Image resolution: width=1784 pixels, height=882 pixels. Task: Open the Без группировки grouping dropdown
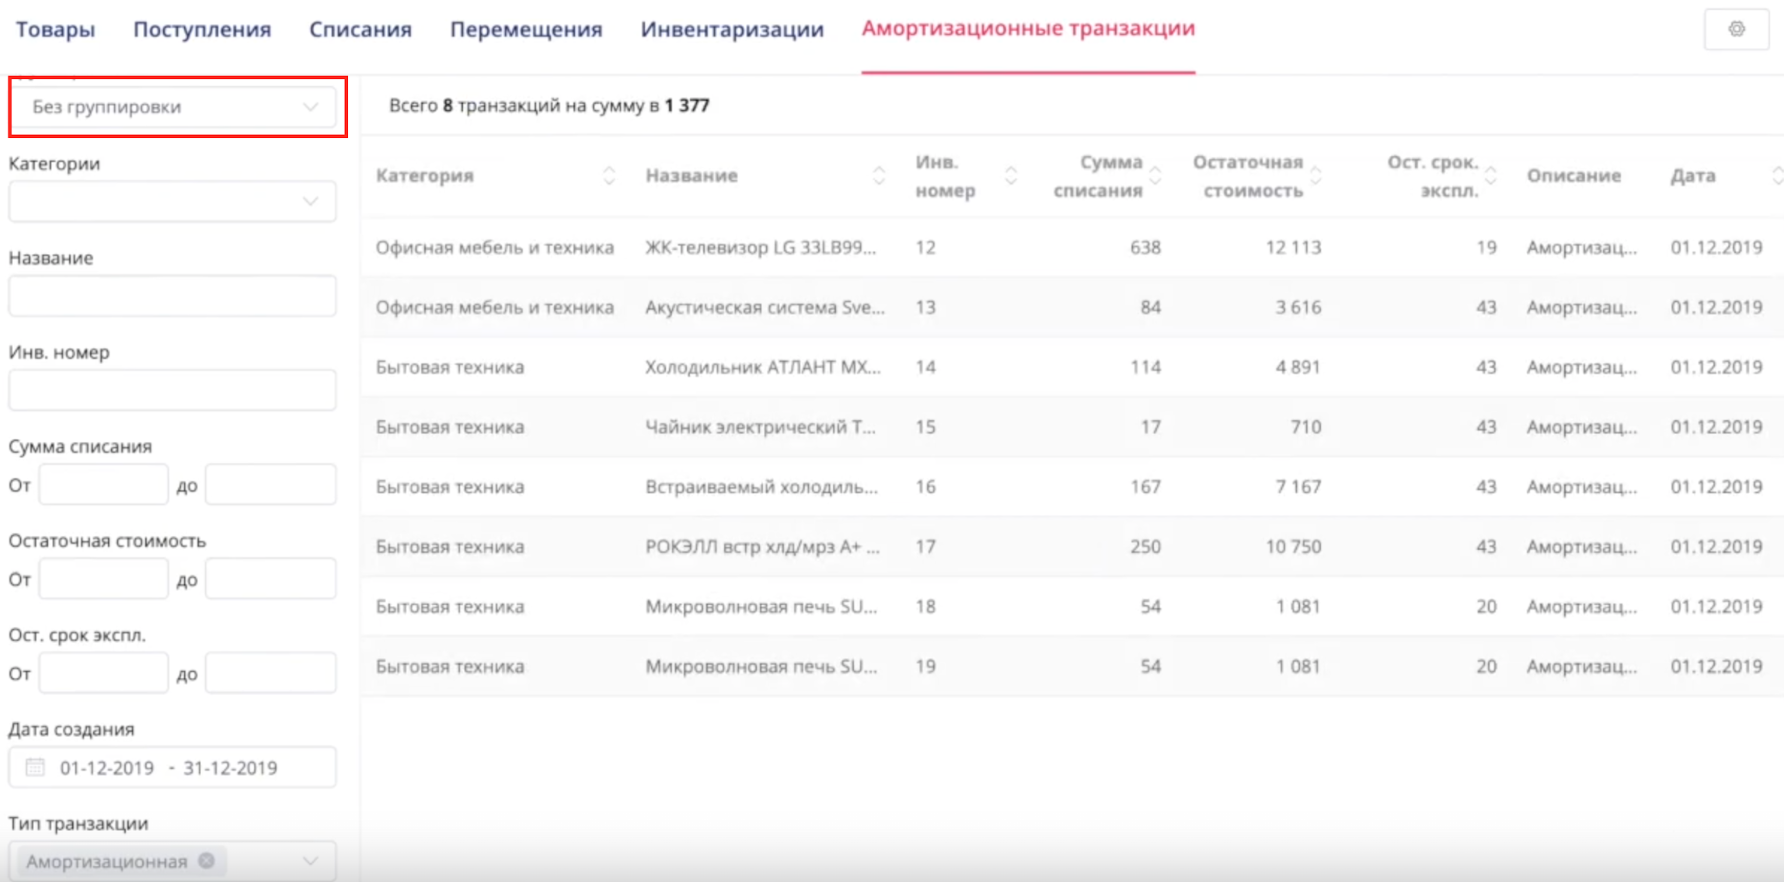(172, 107)
